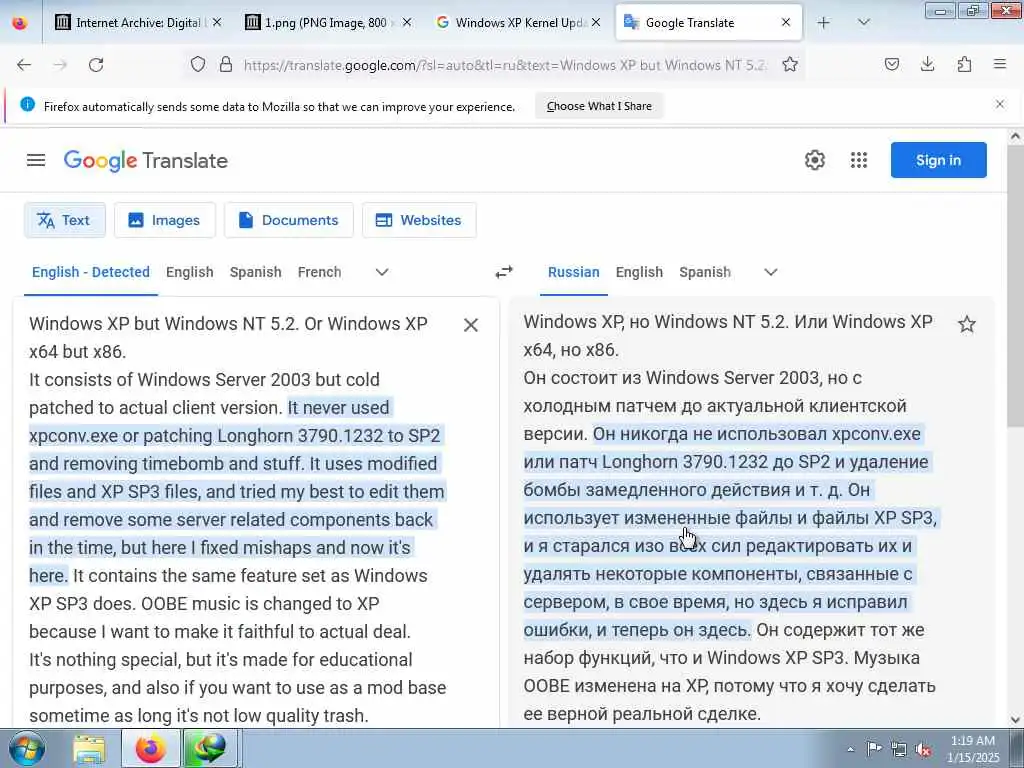Open the green globe taskbar application
The height and width of the screenshot is (768, 1024).
pos(209,749)
